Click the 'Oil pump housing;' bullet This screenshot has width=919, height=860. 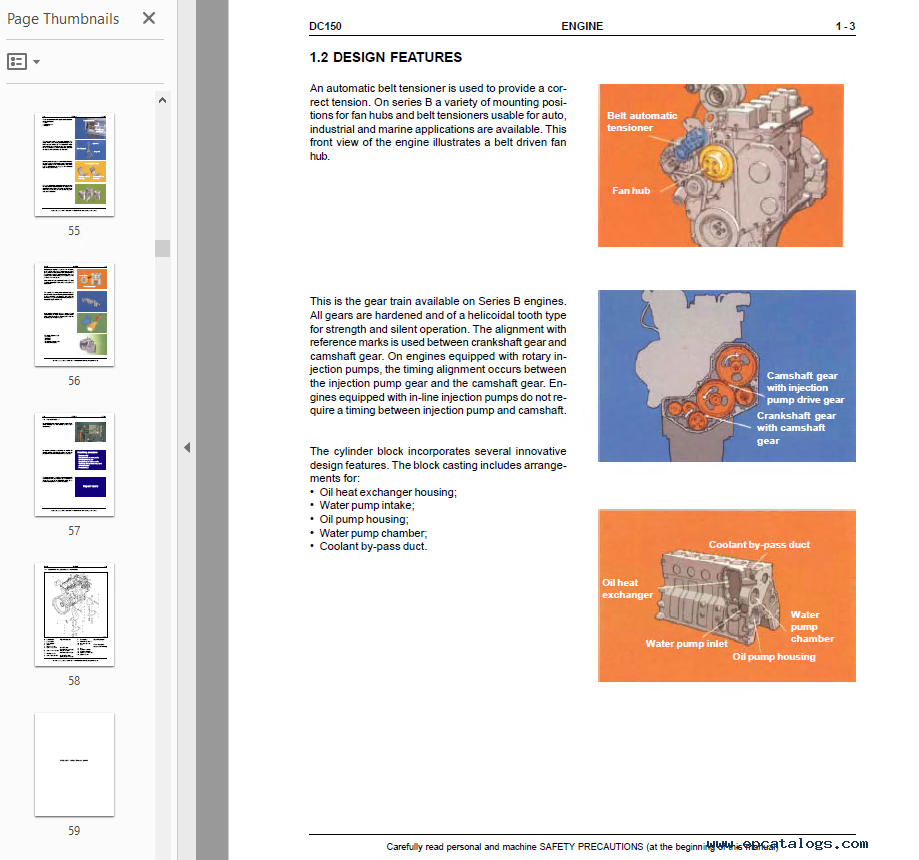click(359, 519)
